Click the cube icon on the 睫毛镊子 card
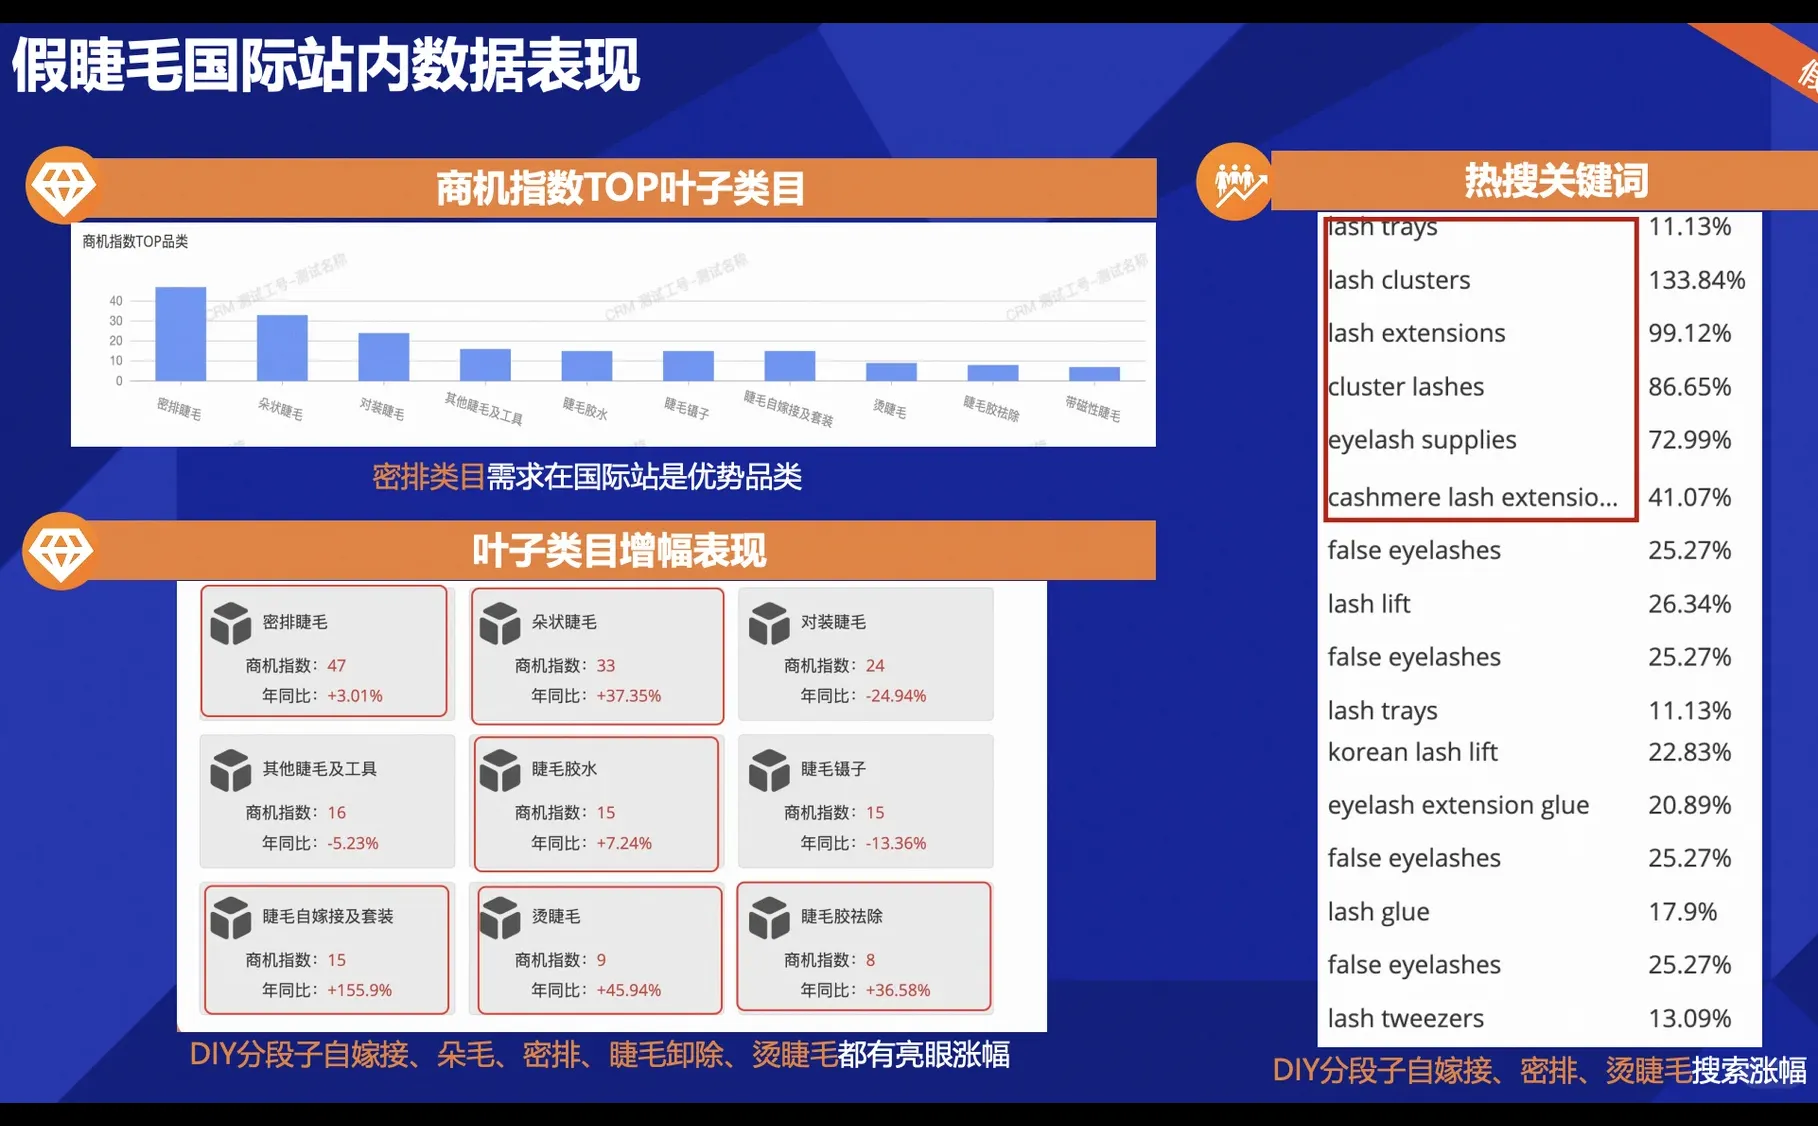The image size is (1818, 1126). 768,770
